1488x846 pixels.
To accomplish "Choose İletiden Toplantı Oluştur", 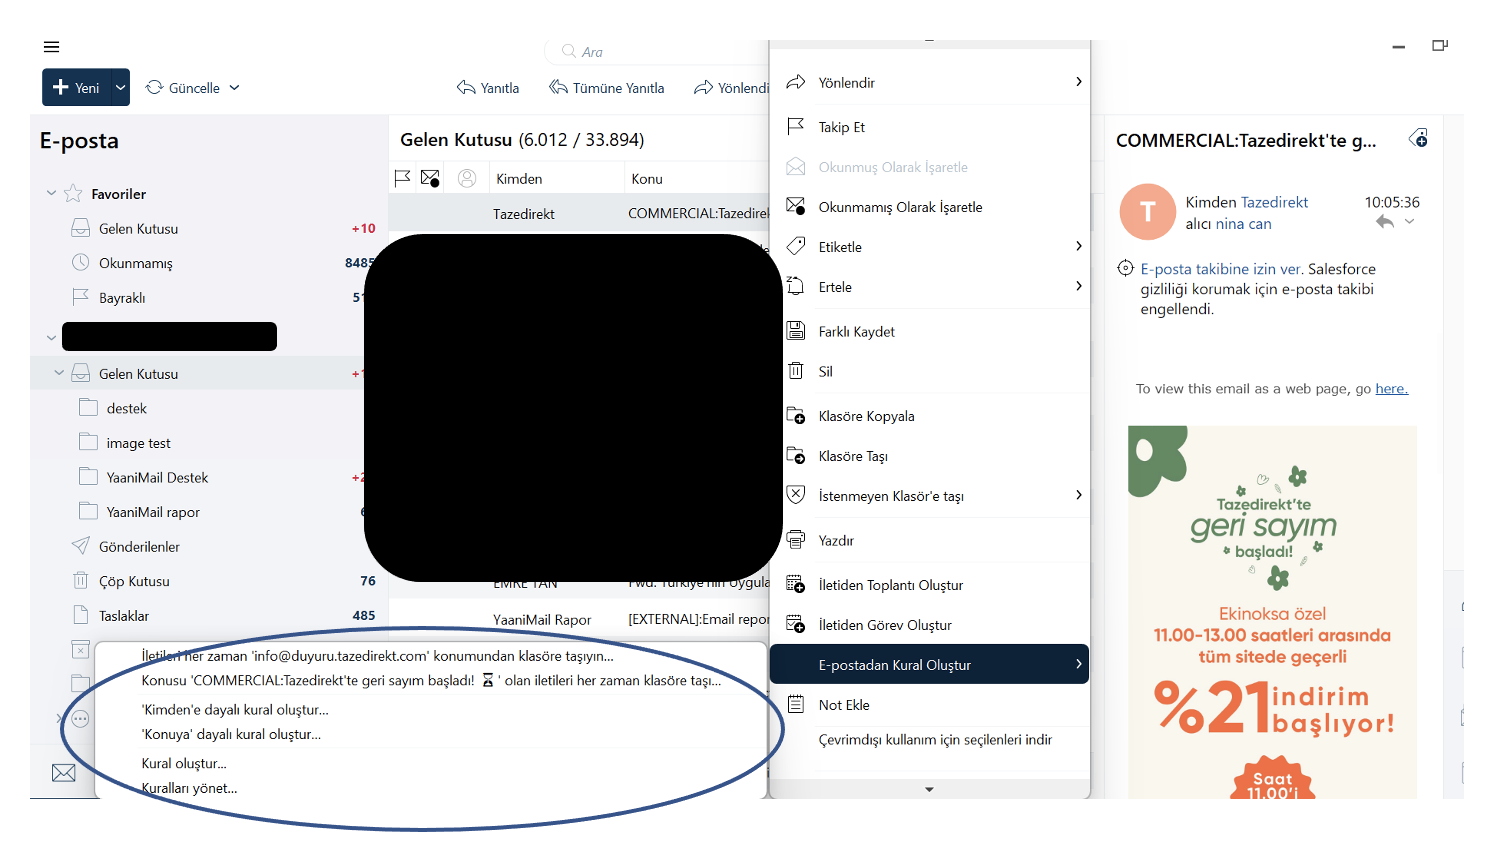I will [930, 585].
